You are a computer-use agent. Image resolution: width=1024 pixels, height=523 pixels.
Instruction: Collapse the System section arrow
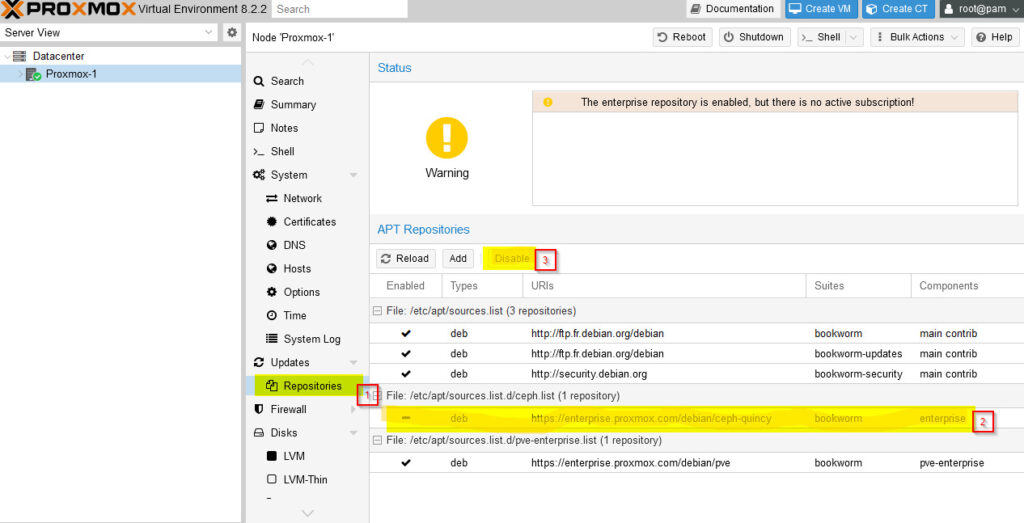pyautogui.click(x=353, y=175)
